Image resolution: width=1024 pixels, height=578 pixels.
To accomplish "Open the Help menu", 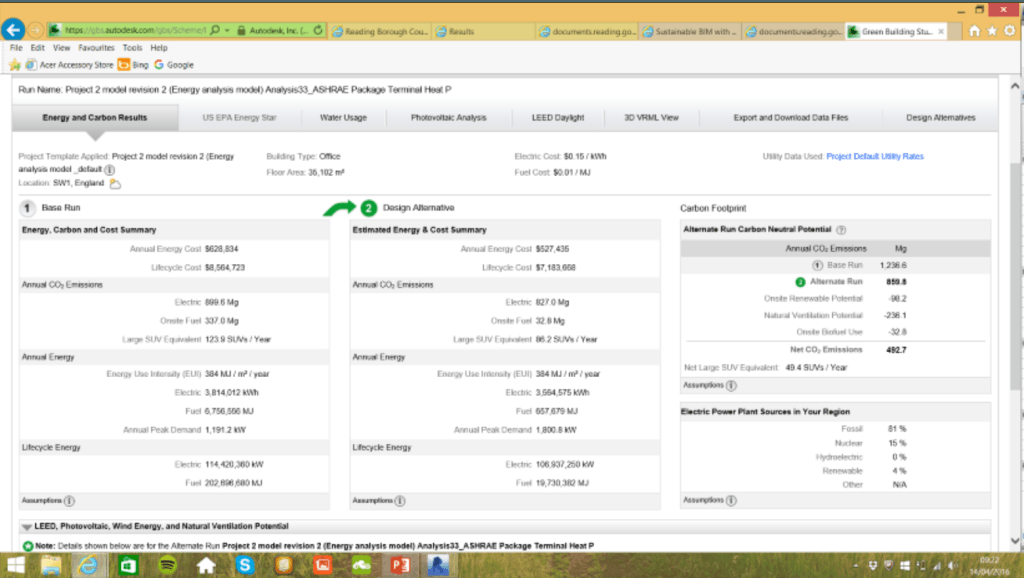I will 159,48.
